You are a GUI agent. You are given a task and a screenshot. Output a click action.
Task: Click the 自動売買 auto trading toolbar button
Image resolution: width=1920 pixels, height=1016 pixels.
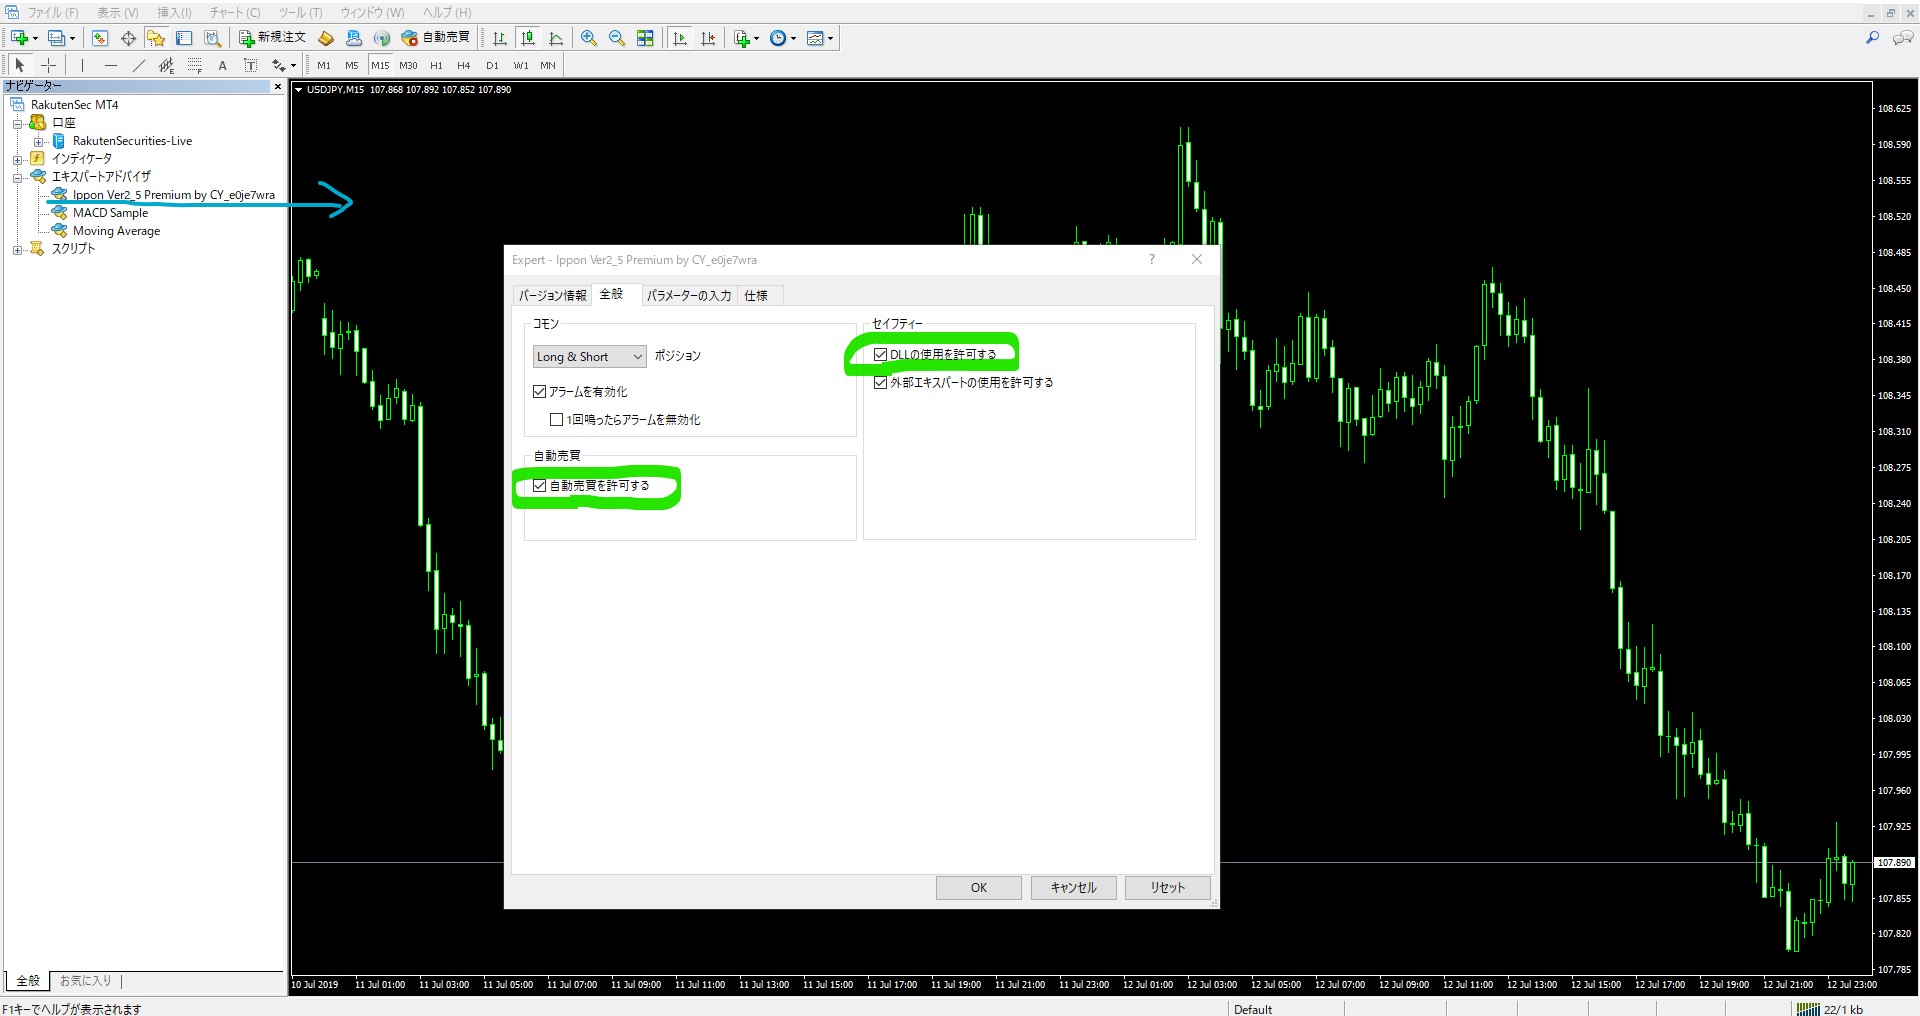coord(436,38)
